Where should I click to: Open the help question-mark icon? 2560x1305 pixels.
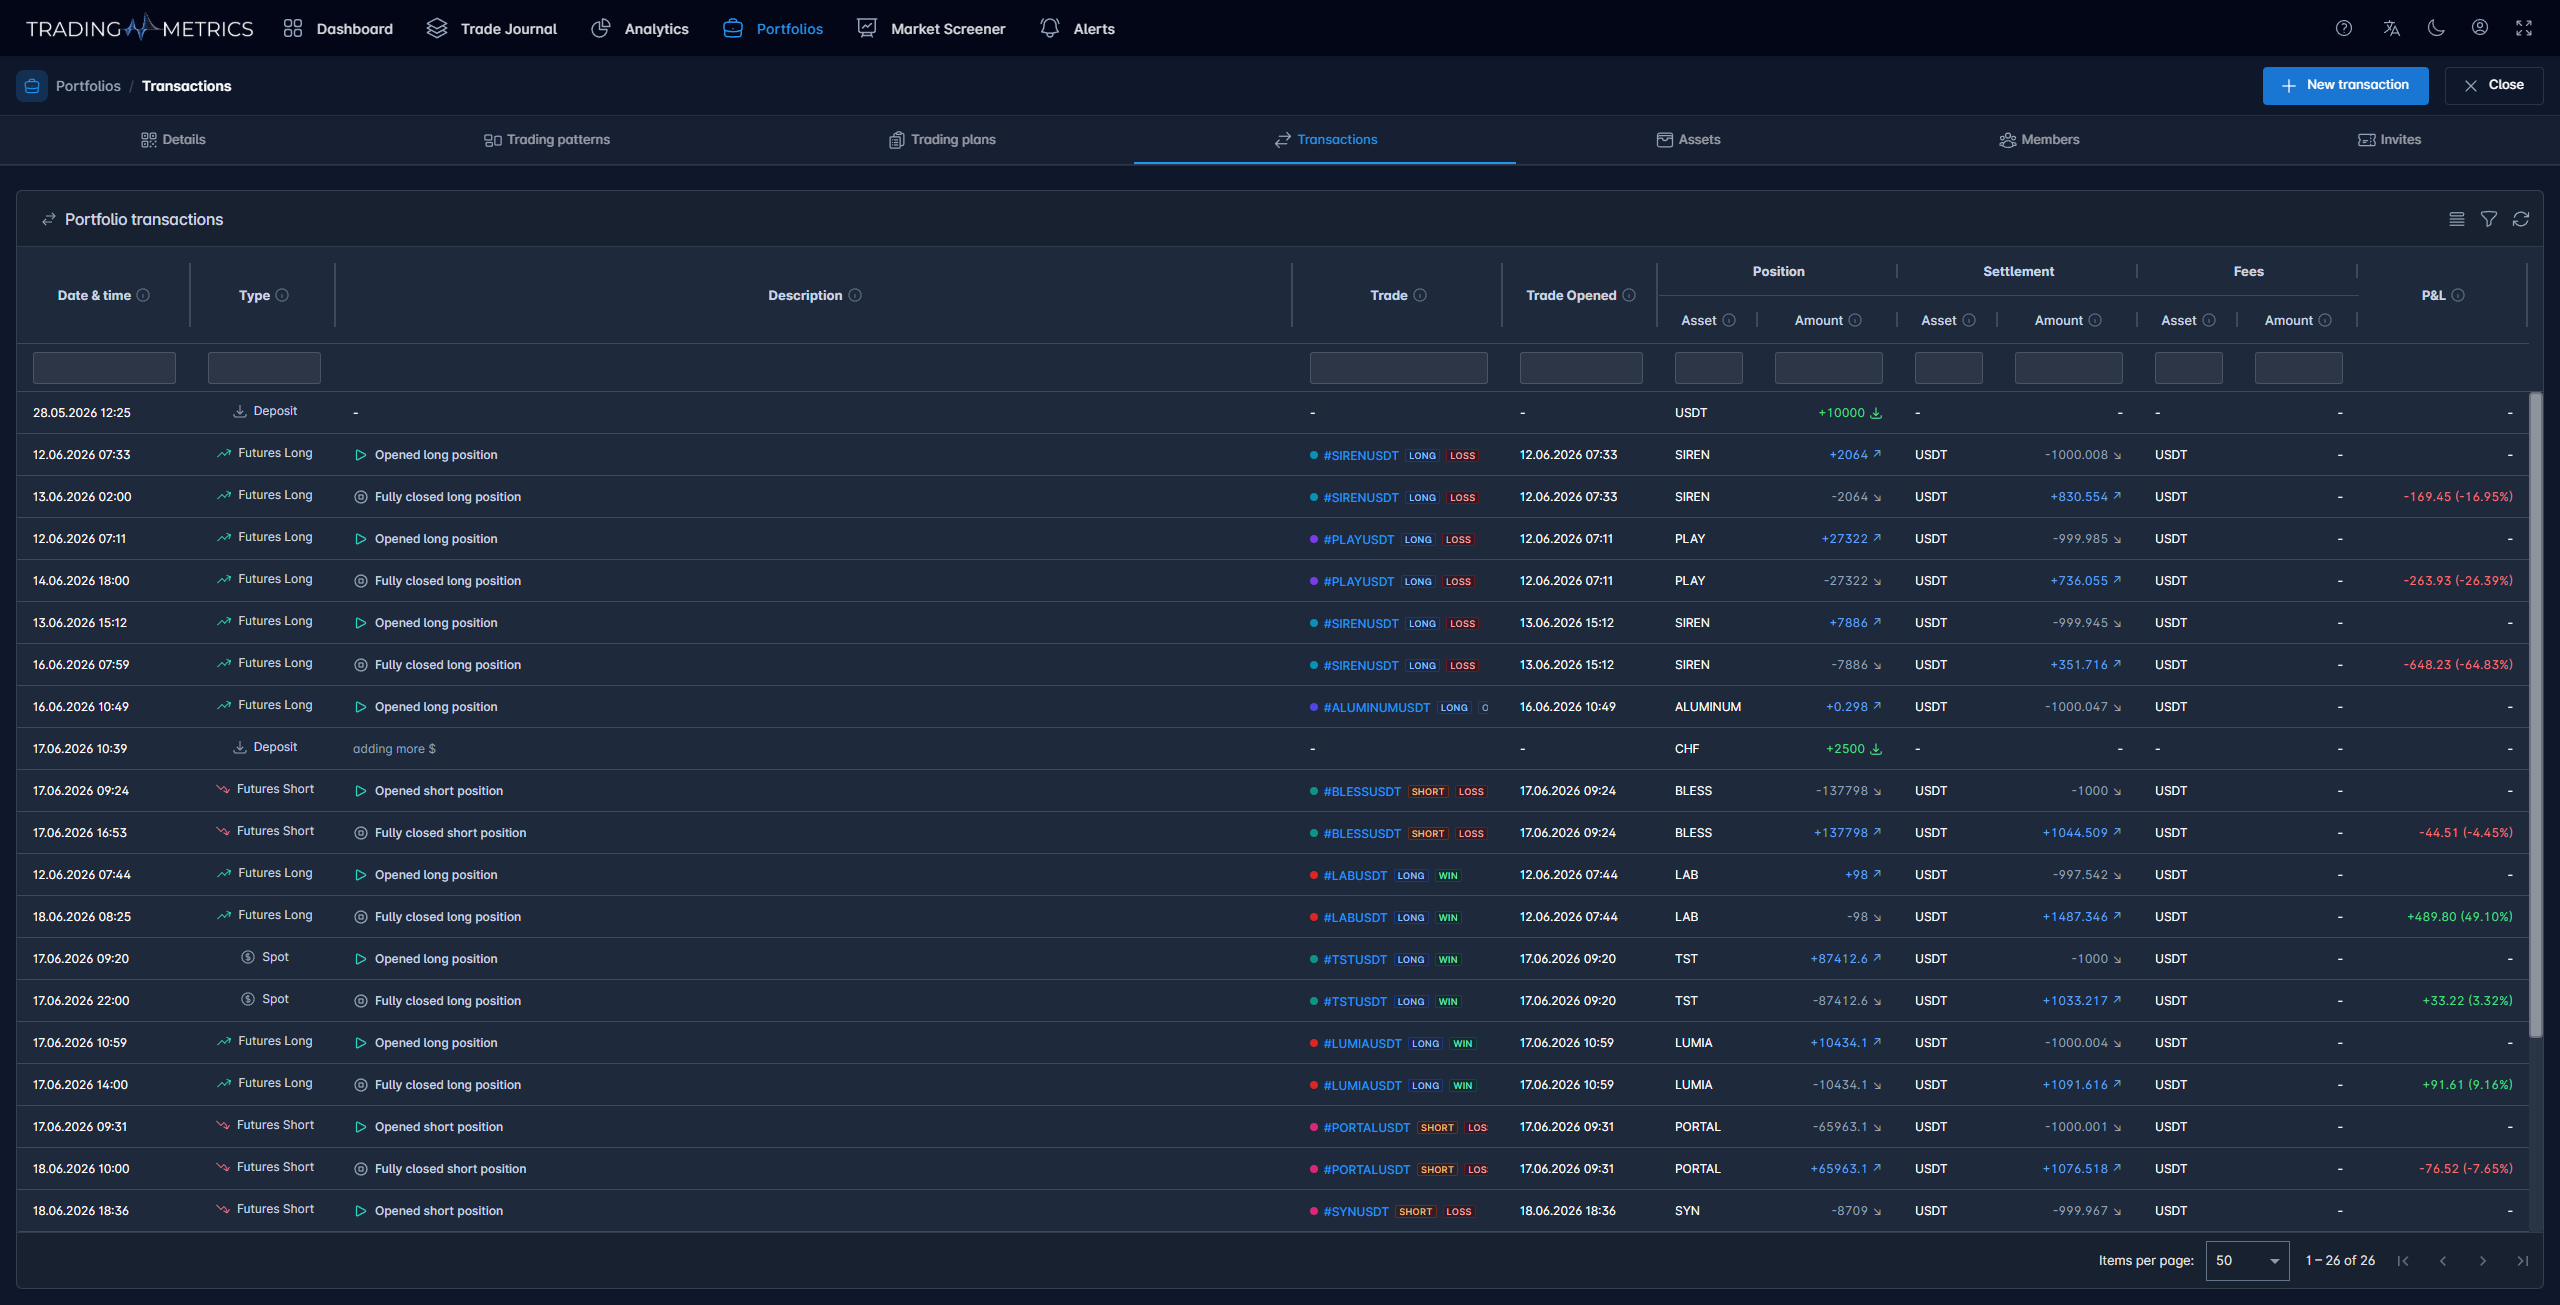[2343, 28]
